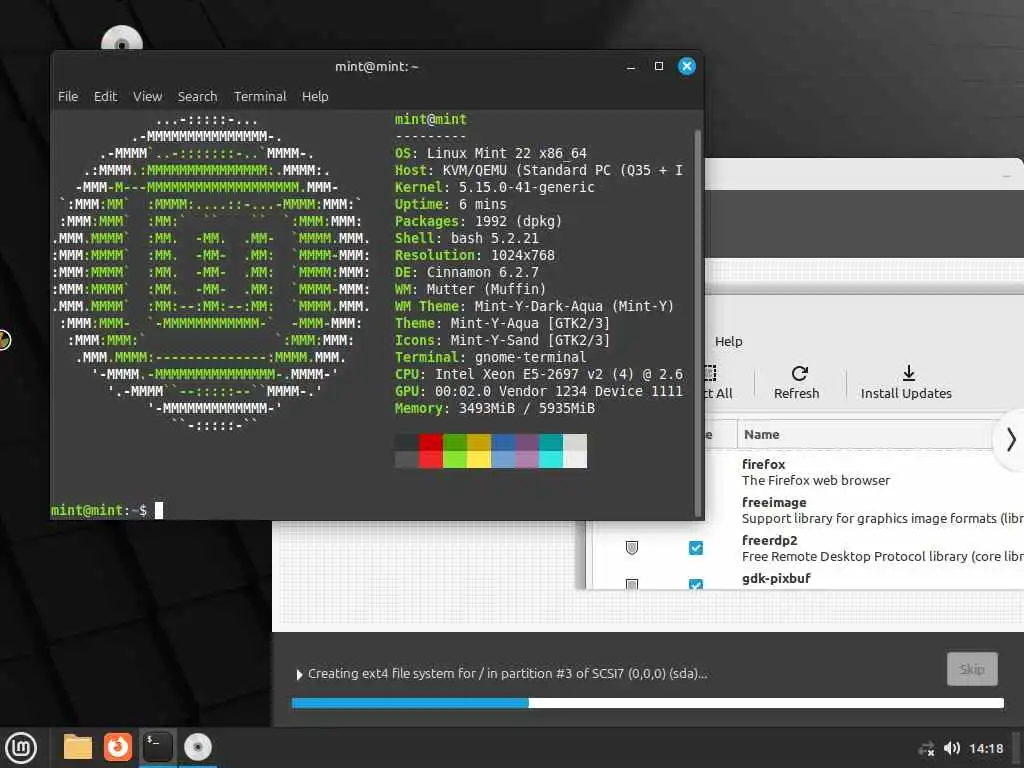Click the Refresh icon in Update Manager
This screenshot has width=1024, height=768.
(799, 373)
